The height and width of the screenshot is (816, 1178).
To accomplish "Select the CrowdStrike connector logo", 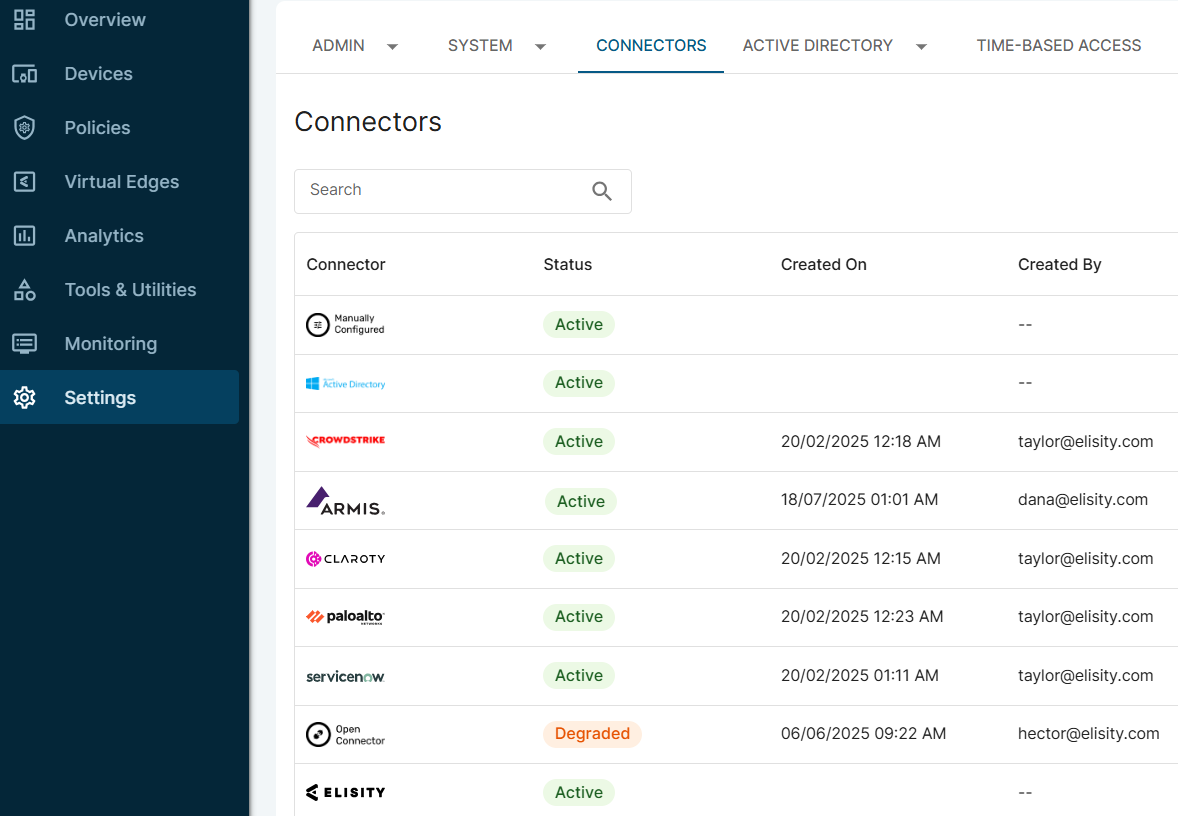I will tap(345, 441).
